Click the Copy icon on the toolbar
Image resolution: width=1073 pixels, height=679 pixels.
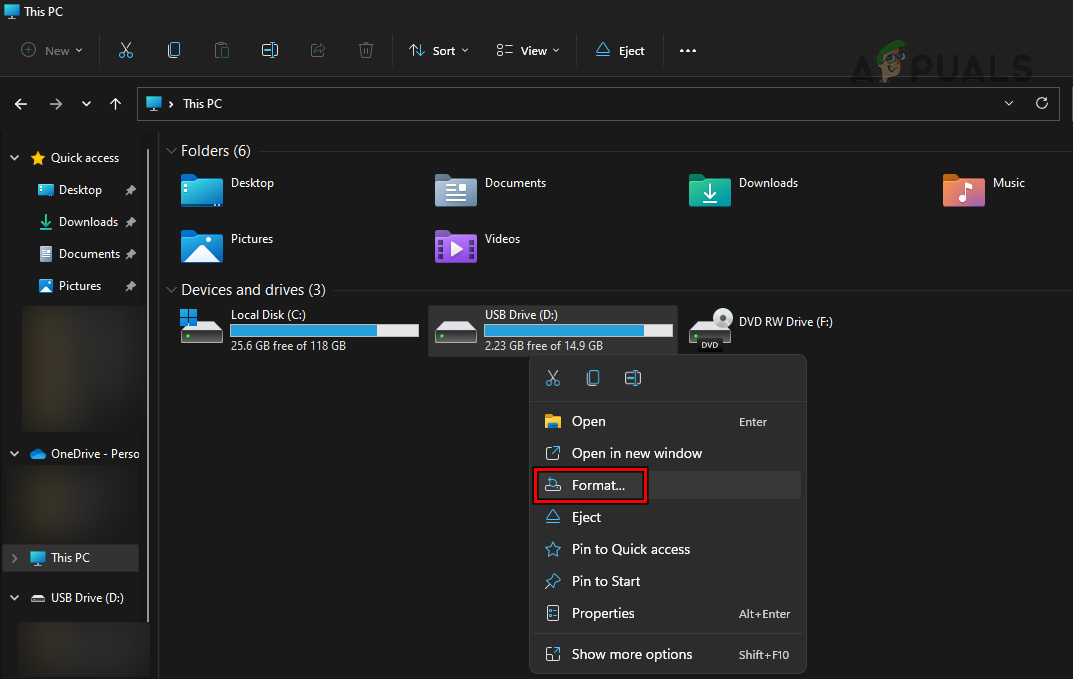pyautogui.click(x=173, y=49)
